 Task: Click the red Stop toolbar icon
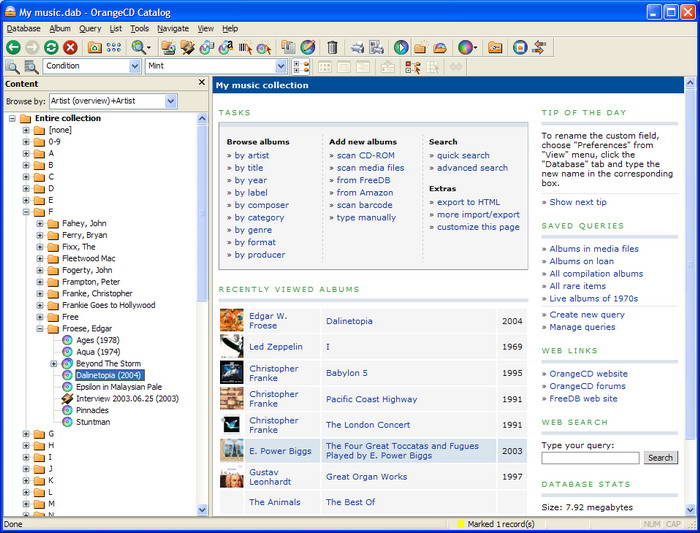pos(70,47)
